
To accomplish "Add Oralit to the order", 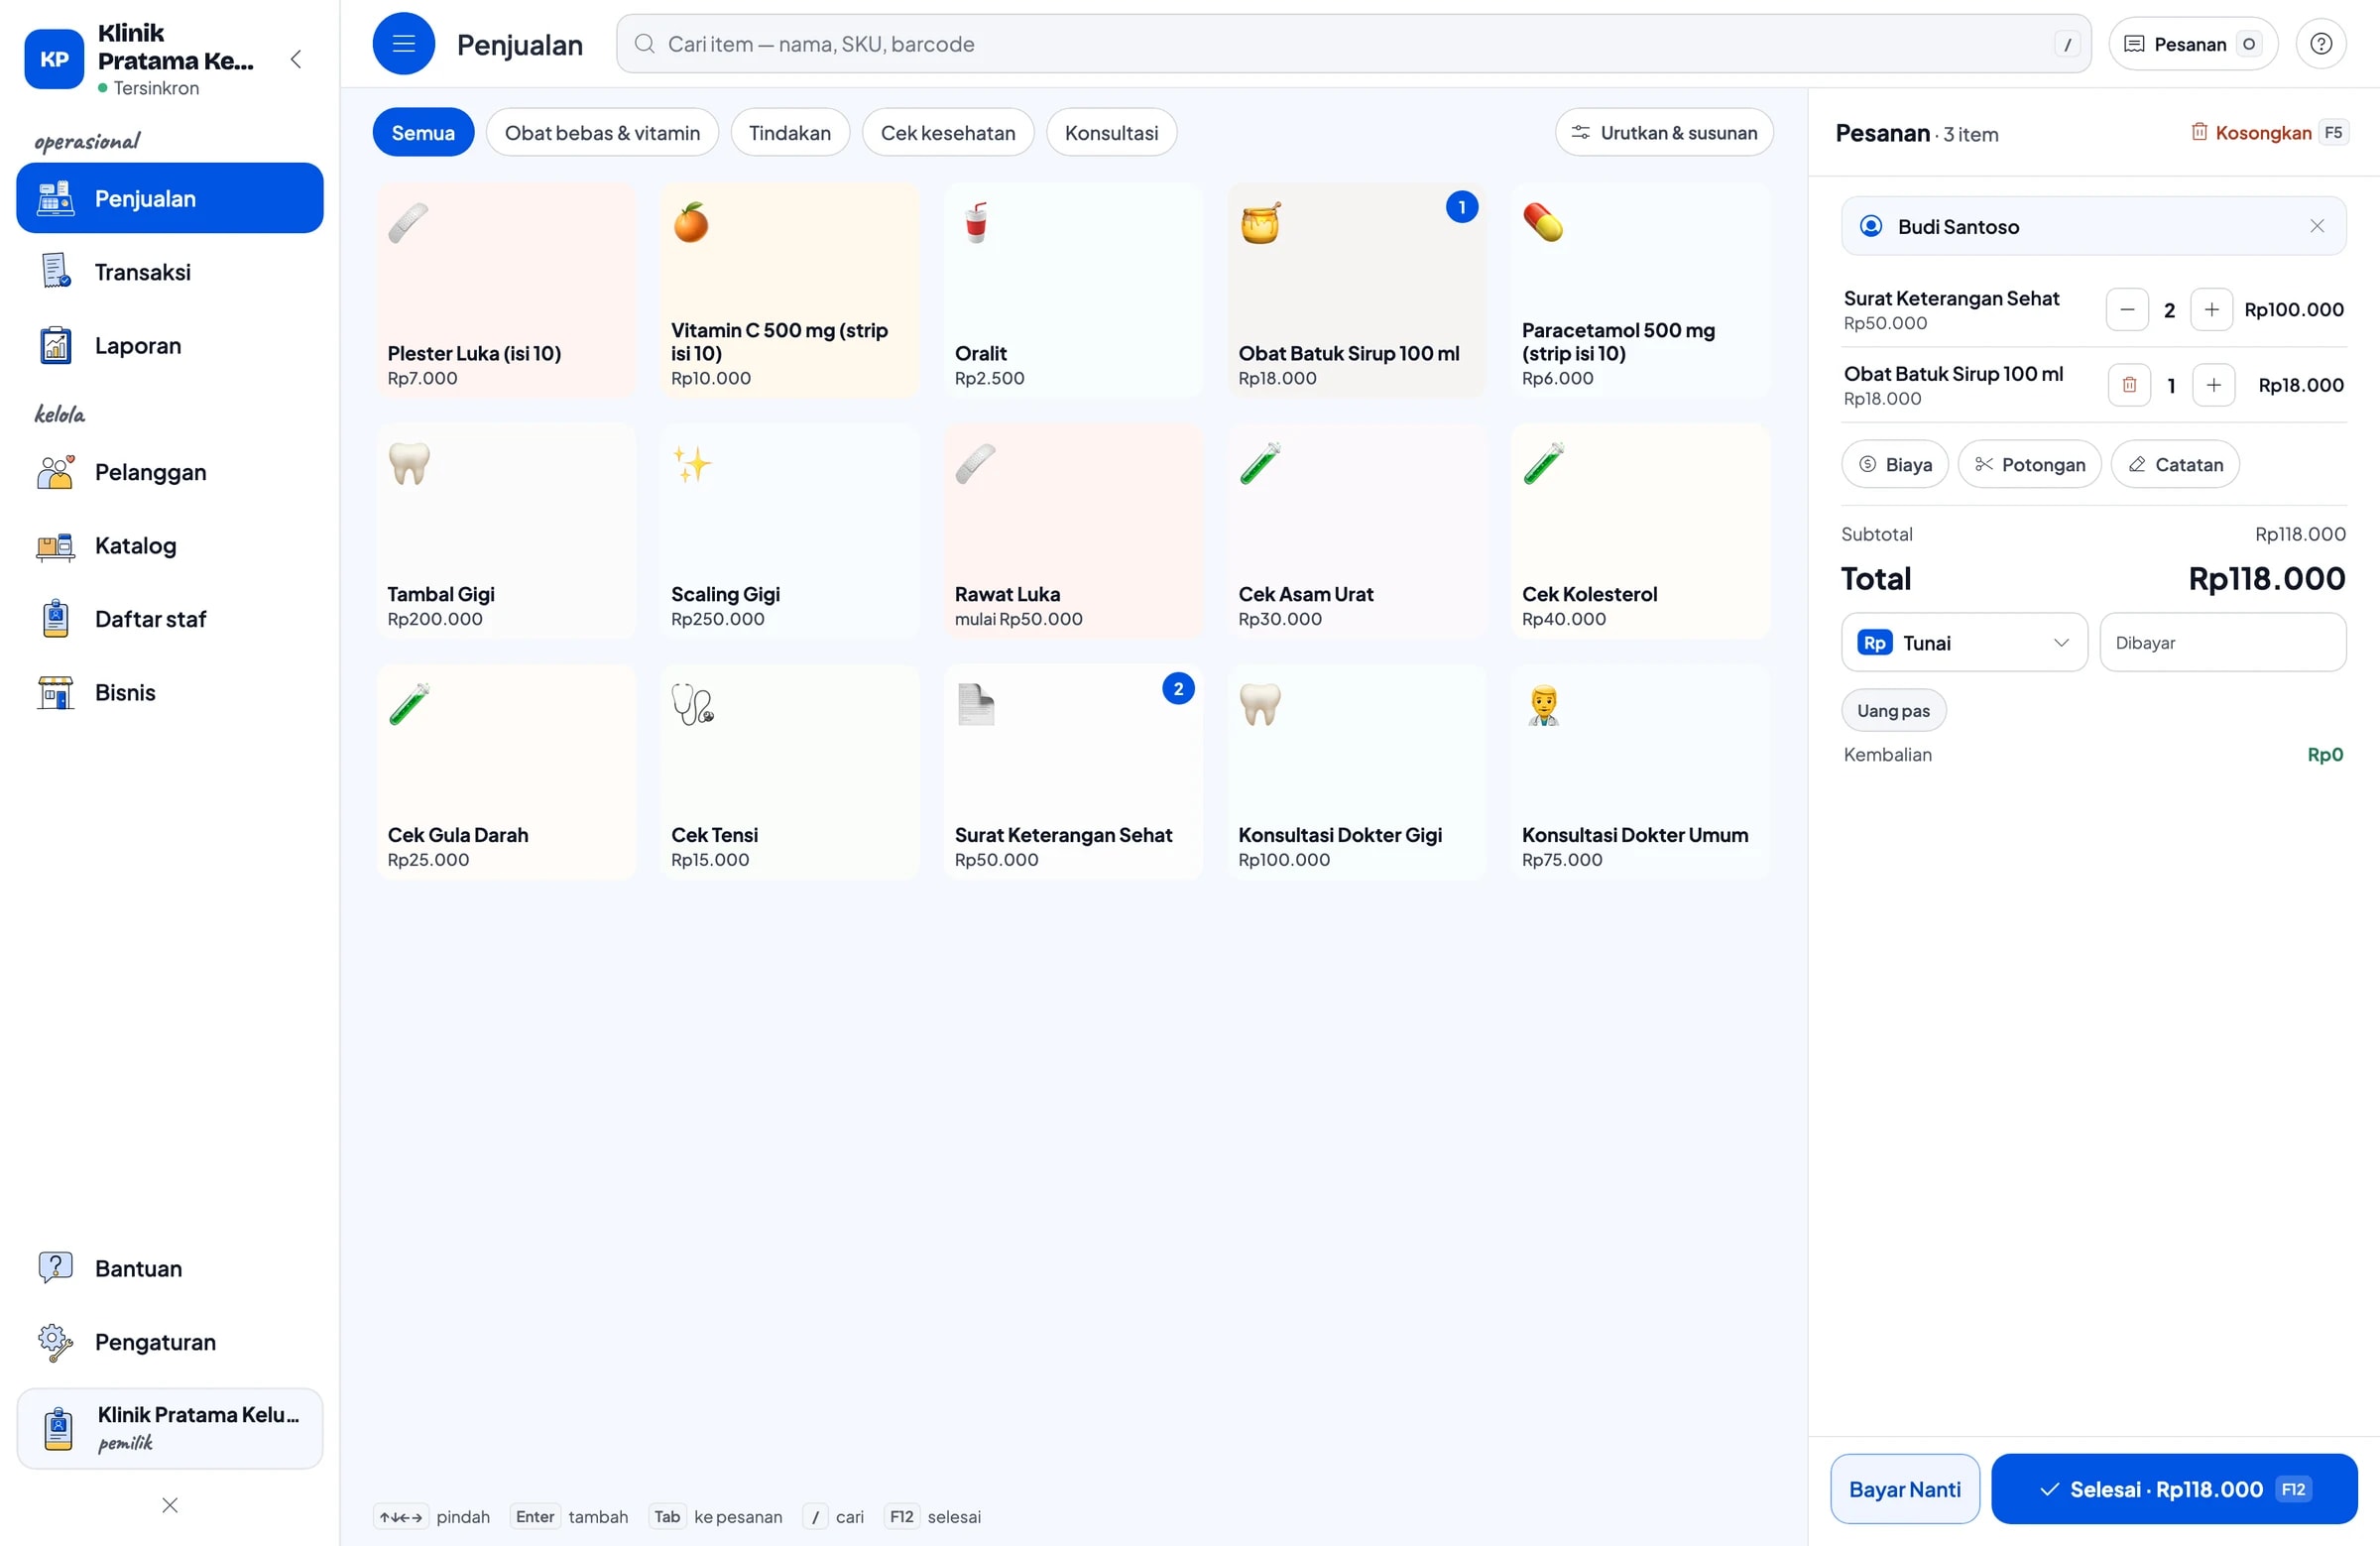I will coord(1073,290).
